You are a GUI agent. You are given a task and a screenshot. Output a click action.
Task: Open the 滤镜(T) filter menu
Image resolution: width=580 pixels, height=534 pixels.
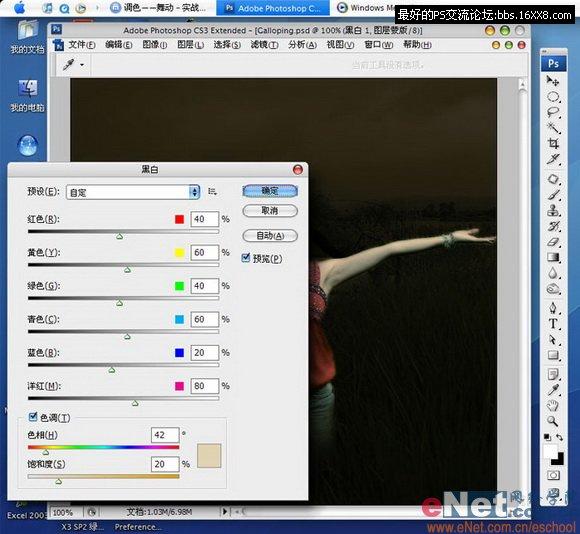click(x=264, y=45)
